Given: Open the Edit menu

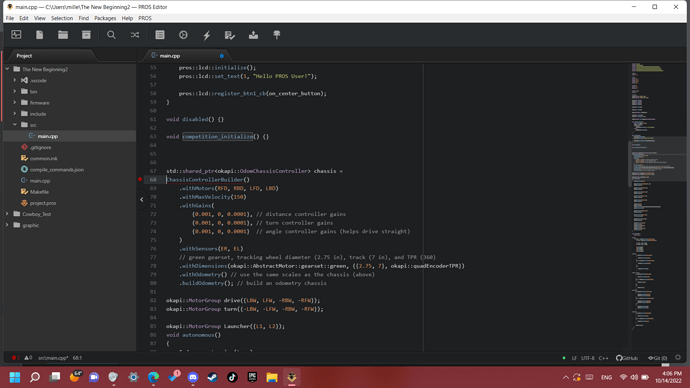Looking at the screenshot, I should (24, 18).
